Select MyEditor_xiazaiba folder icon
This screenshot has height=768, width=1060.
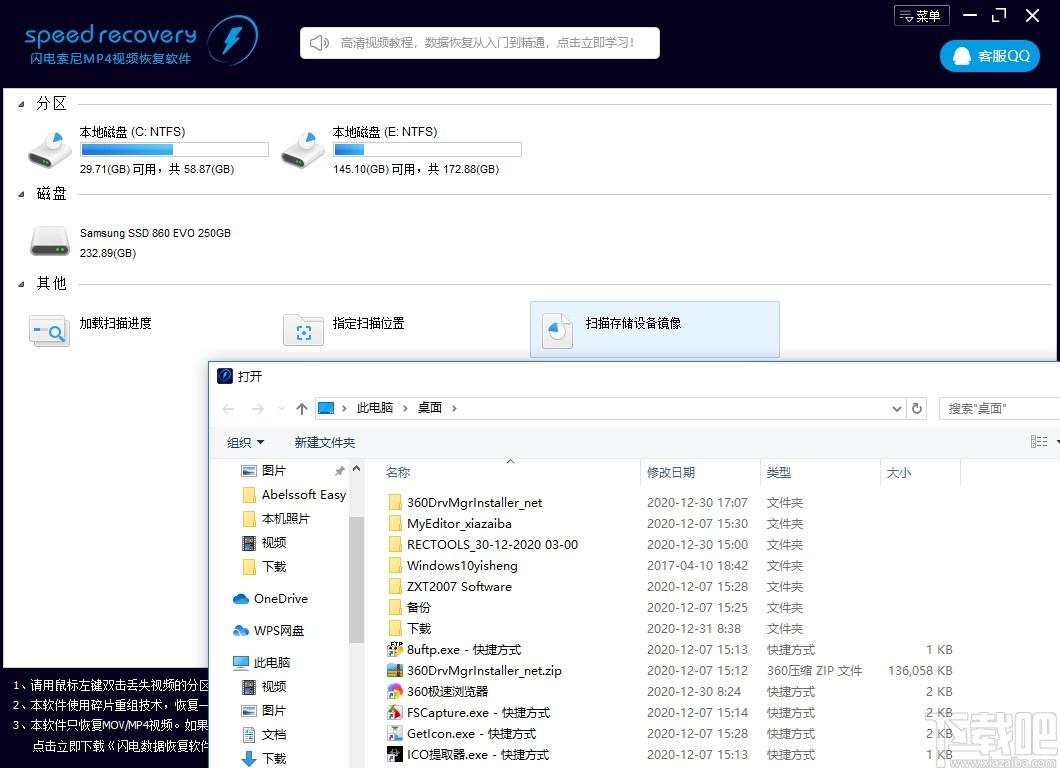point(395,523)
